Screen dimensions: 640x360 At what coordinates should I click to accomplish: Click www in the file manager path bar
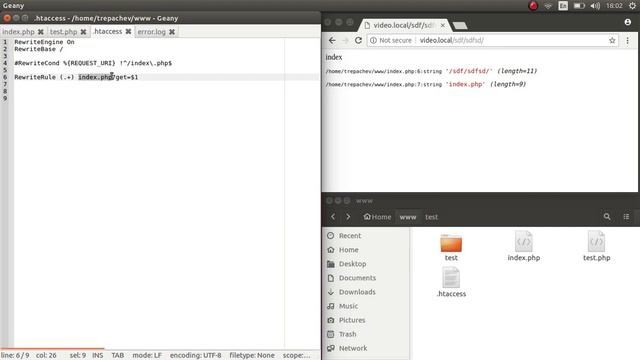coord(408,217)
